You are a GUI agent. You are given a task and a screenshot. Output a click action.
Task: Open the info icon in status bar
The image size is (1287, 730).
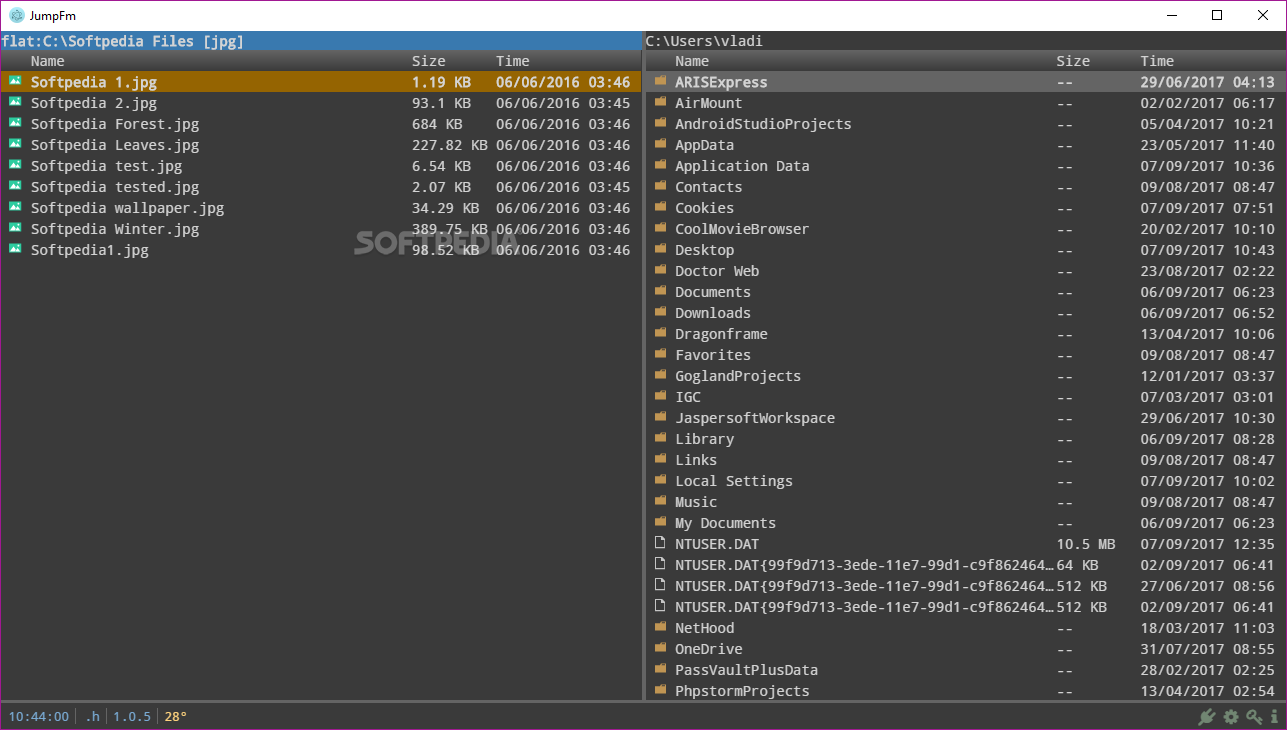[1274, 717]
